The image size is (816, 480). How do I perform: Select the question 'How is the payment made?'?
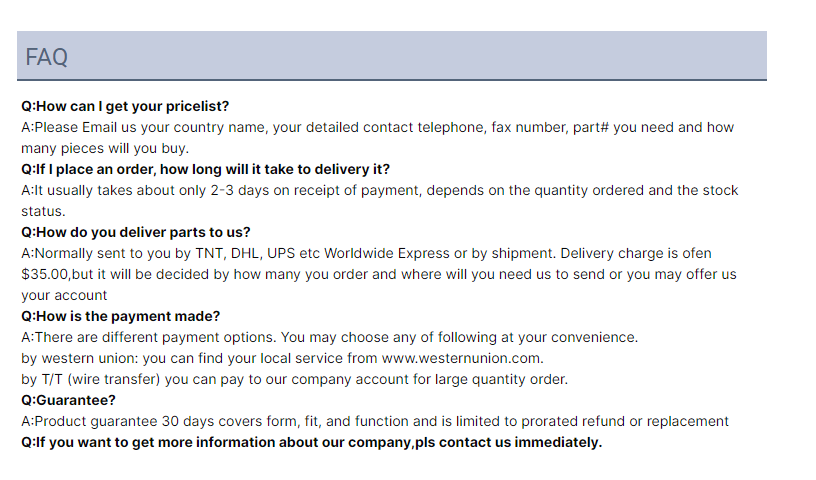pos(121,316)
